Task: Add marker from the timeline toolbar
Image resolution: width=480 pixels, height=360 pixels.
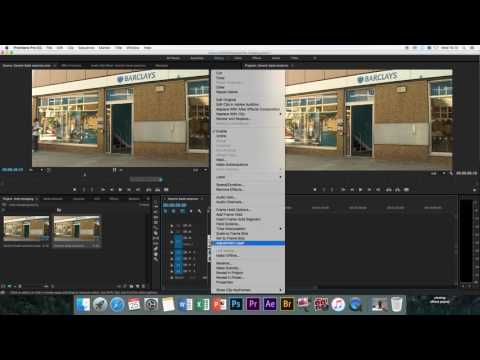Action: [191, 211]
